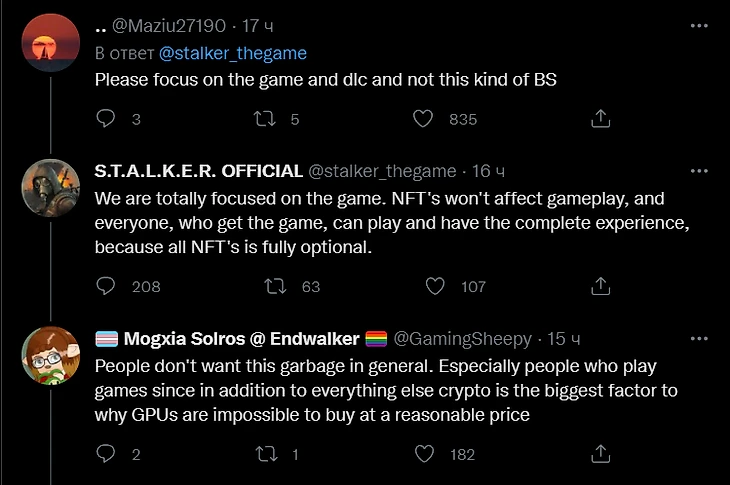Screen dimensions: 730x485
Task: Retweet the S.T.A.L.K.E.R. OFFICIAL NFT reply
Action: (274, 286)
